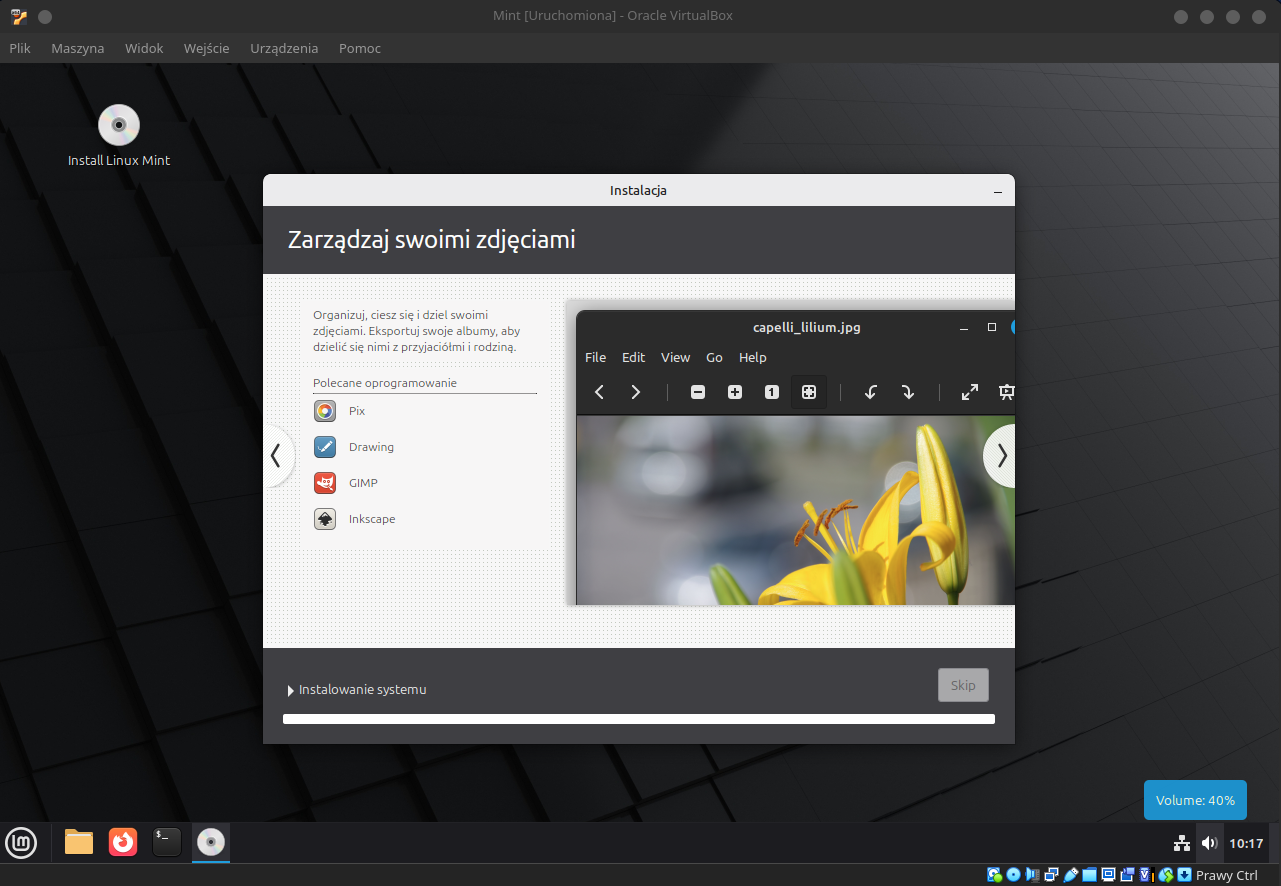
Task: Click the optical disc indicator in status bar
Action: 1013,875
